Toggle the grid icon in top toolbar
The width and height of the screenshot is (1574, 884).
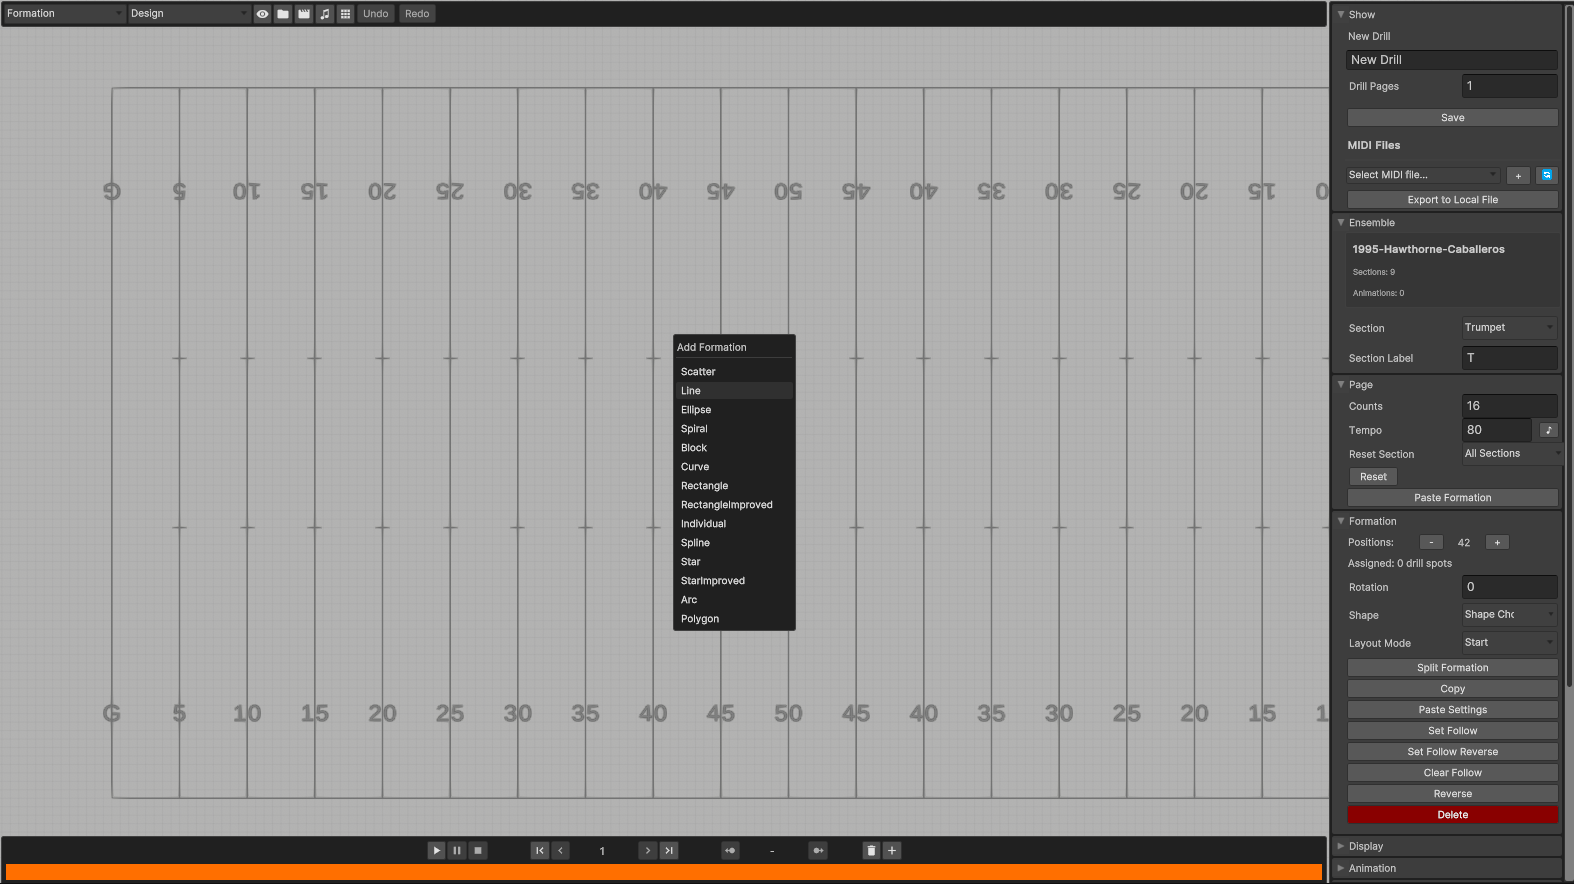(x=345, y=14)
